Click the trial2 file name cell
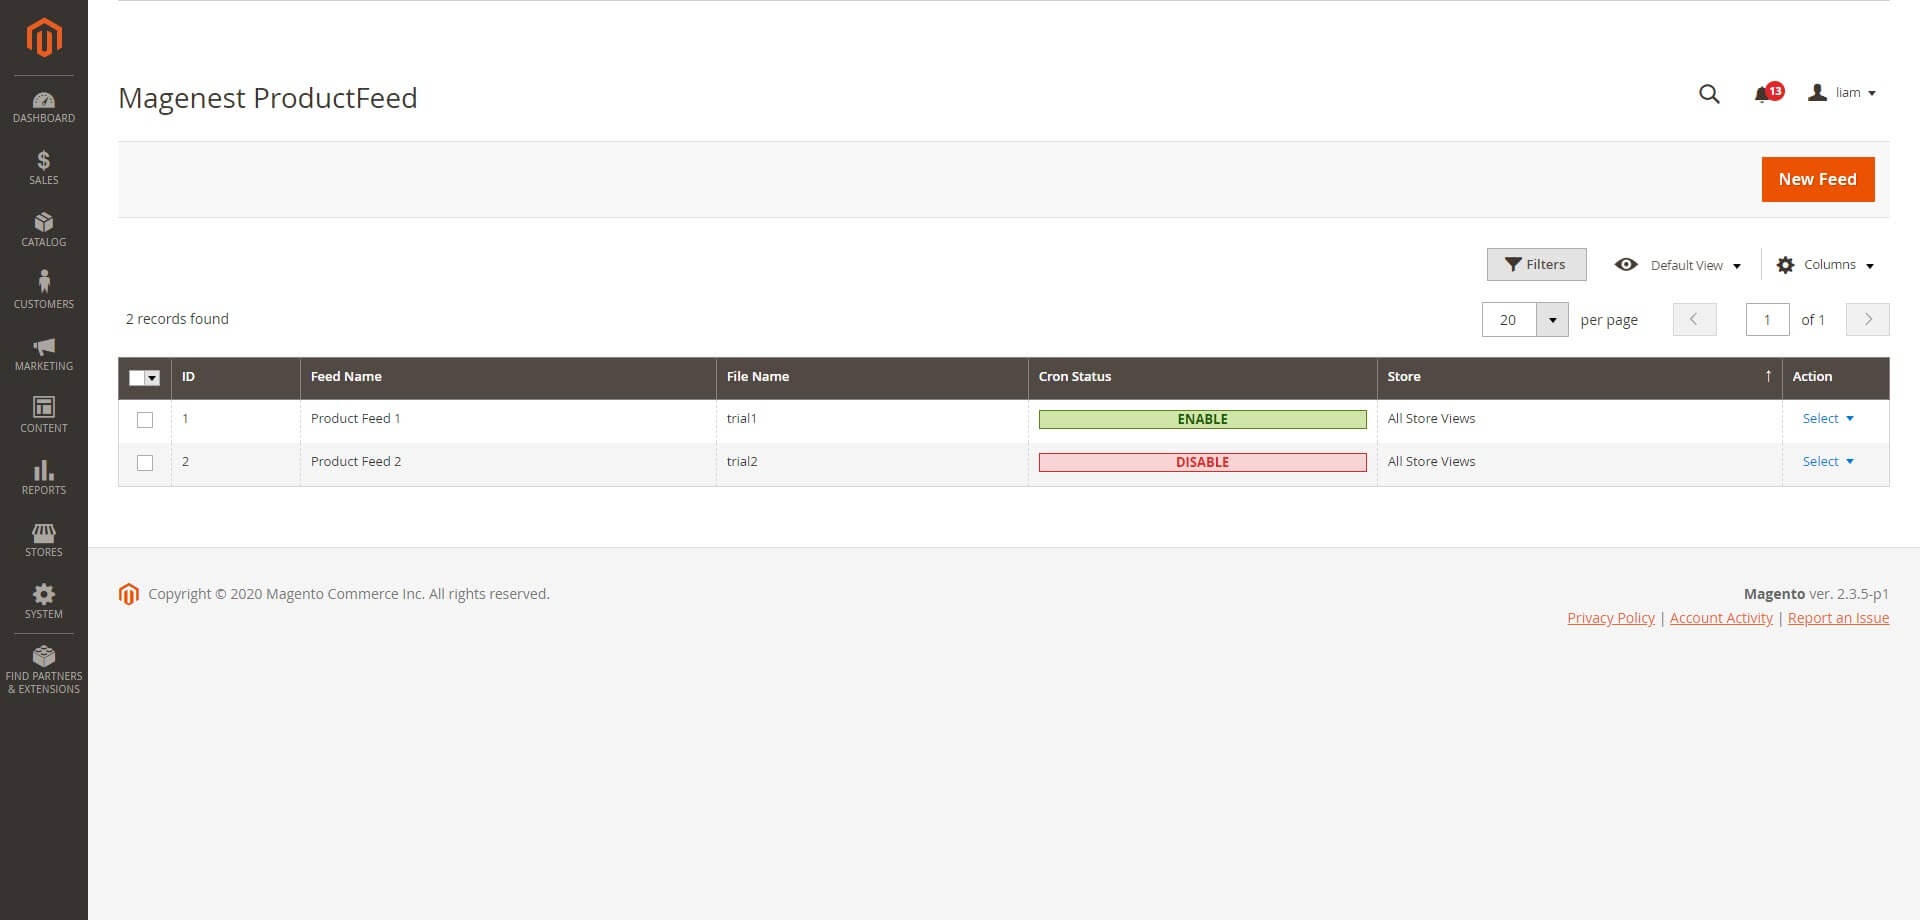 pyautogui.click(x=872, y=462)
